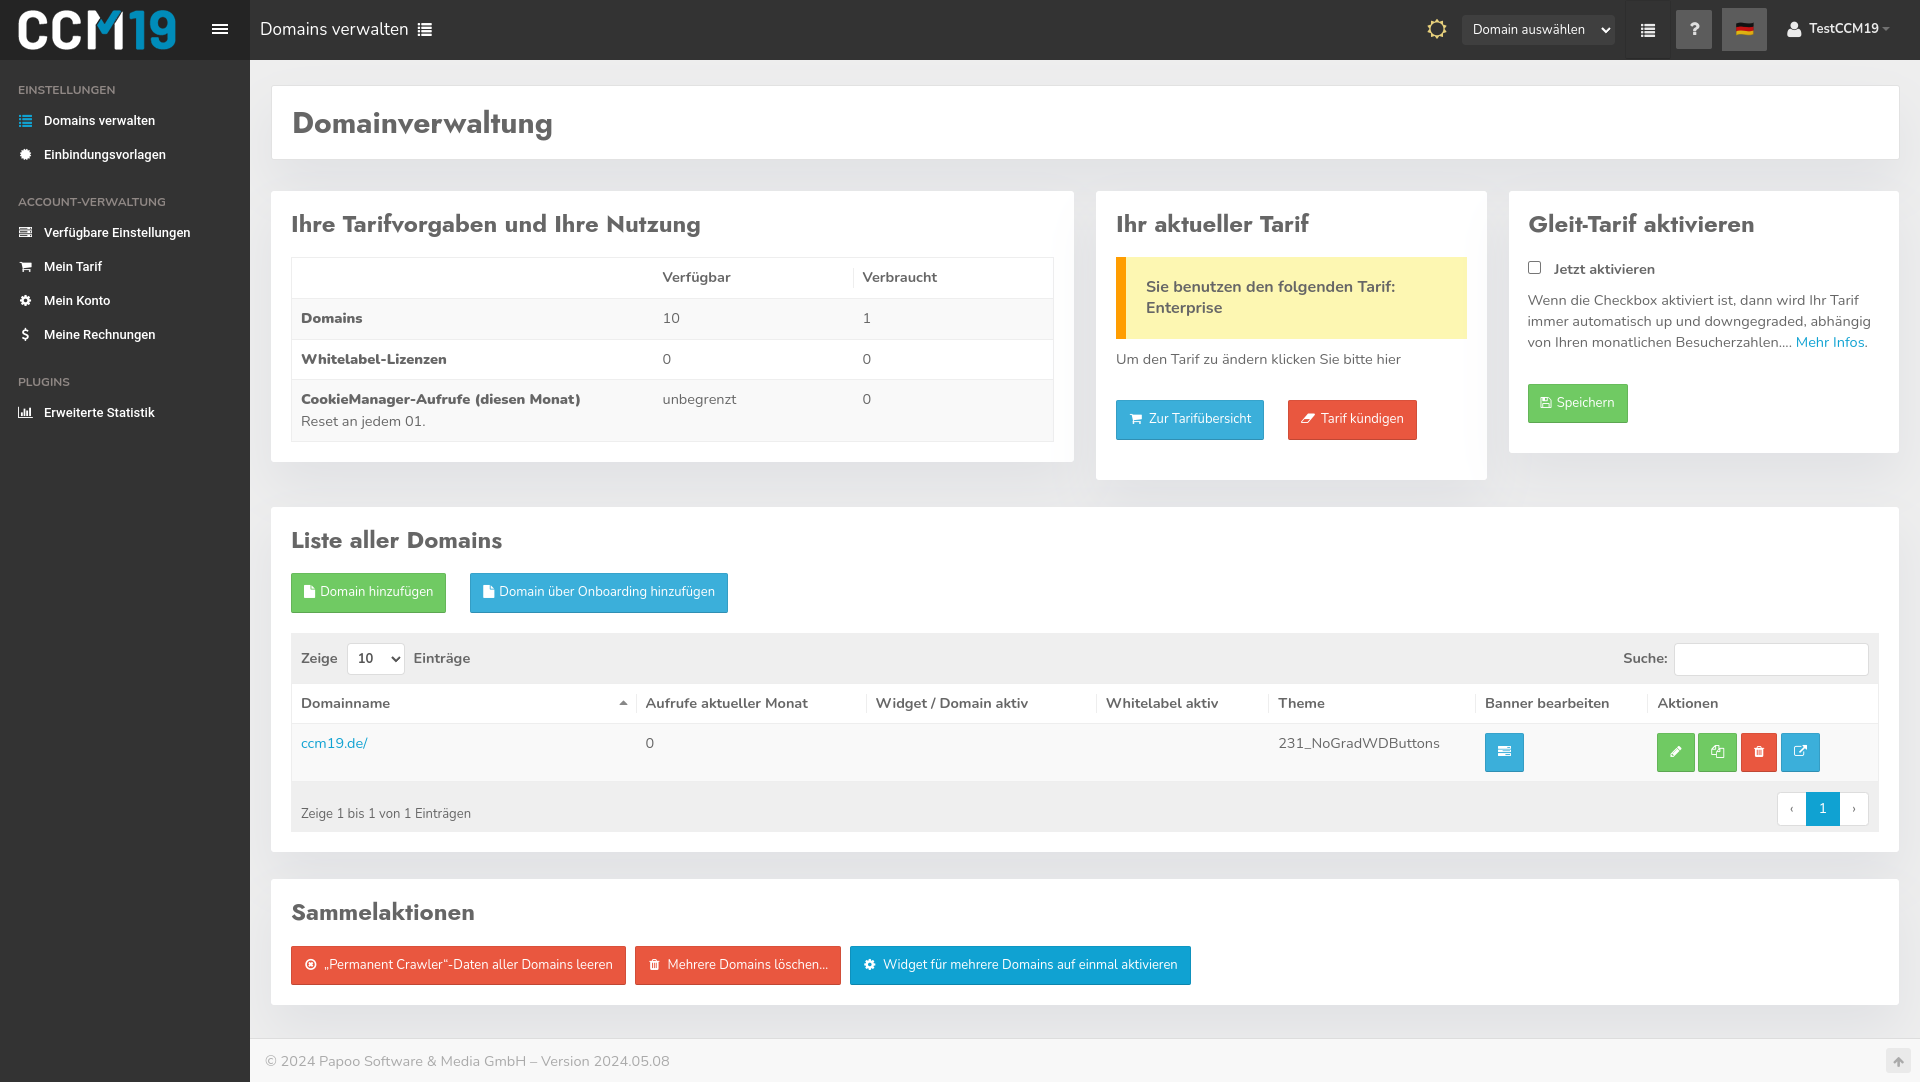This screenshot has width=1920, height=1082.
Task: Open the Domain auswählen dropdown
Action: click(1538, 29)
